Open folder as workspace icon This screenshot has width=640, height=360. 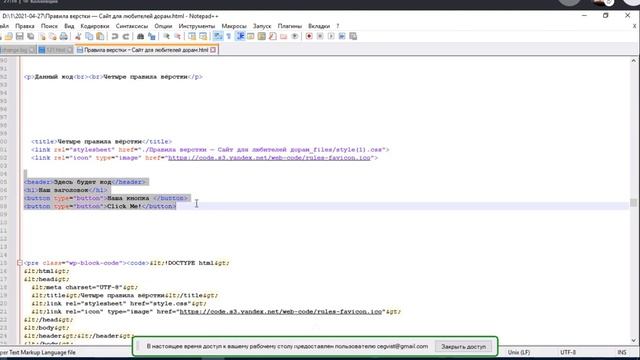[x=283, y=36]
